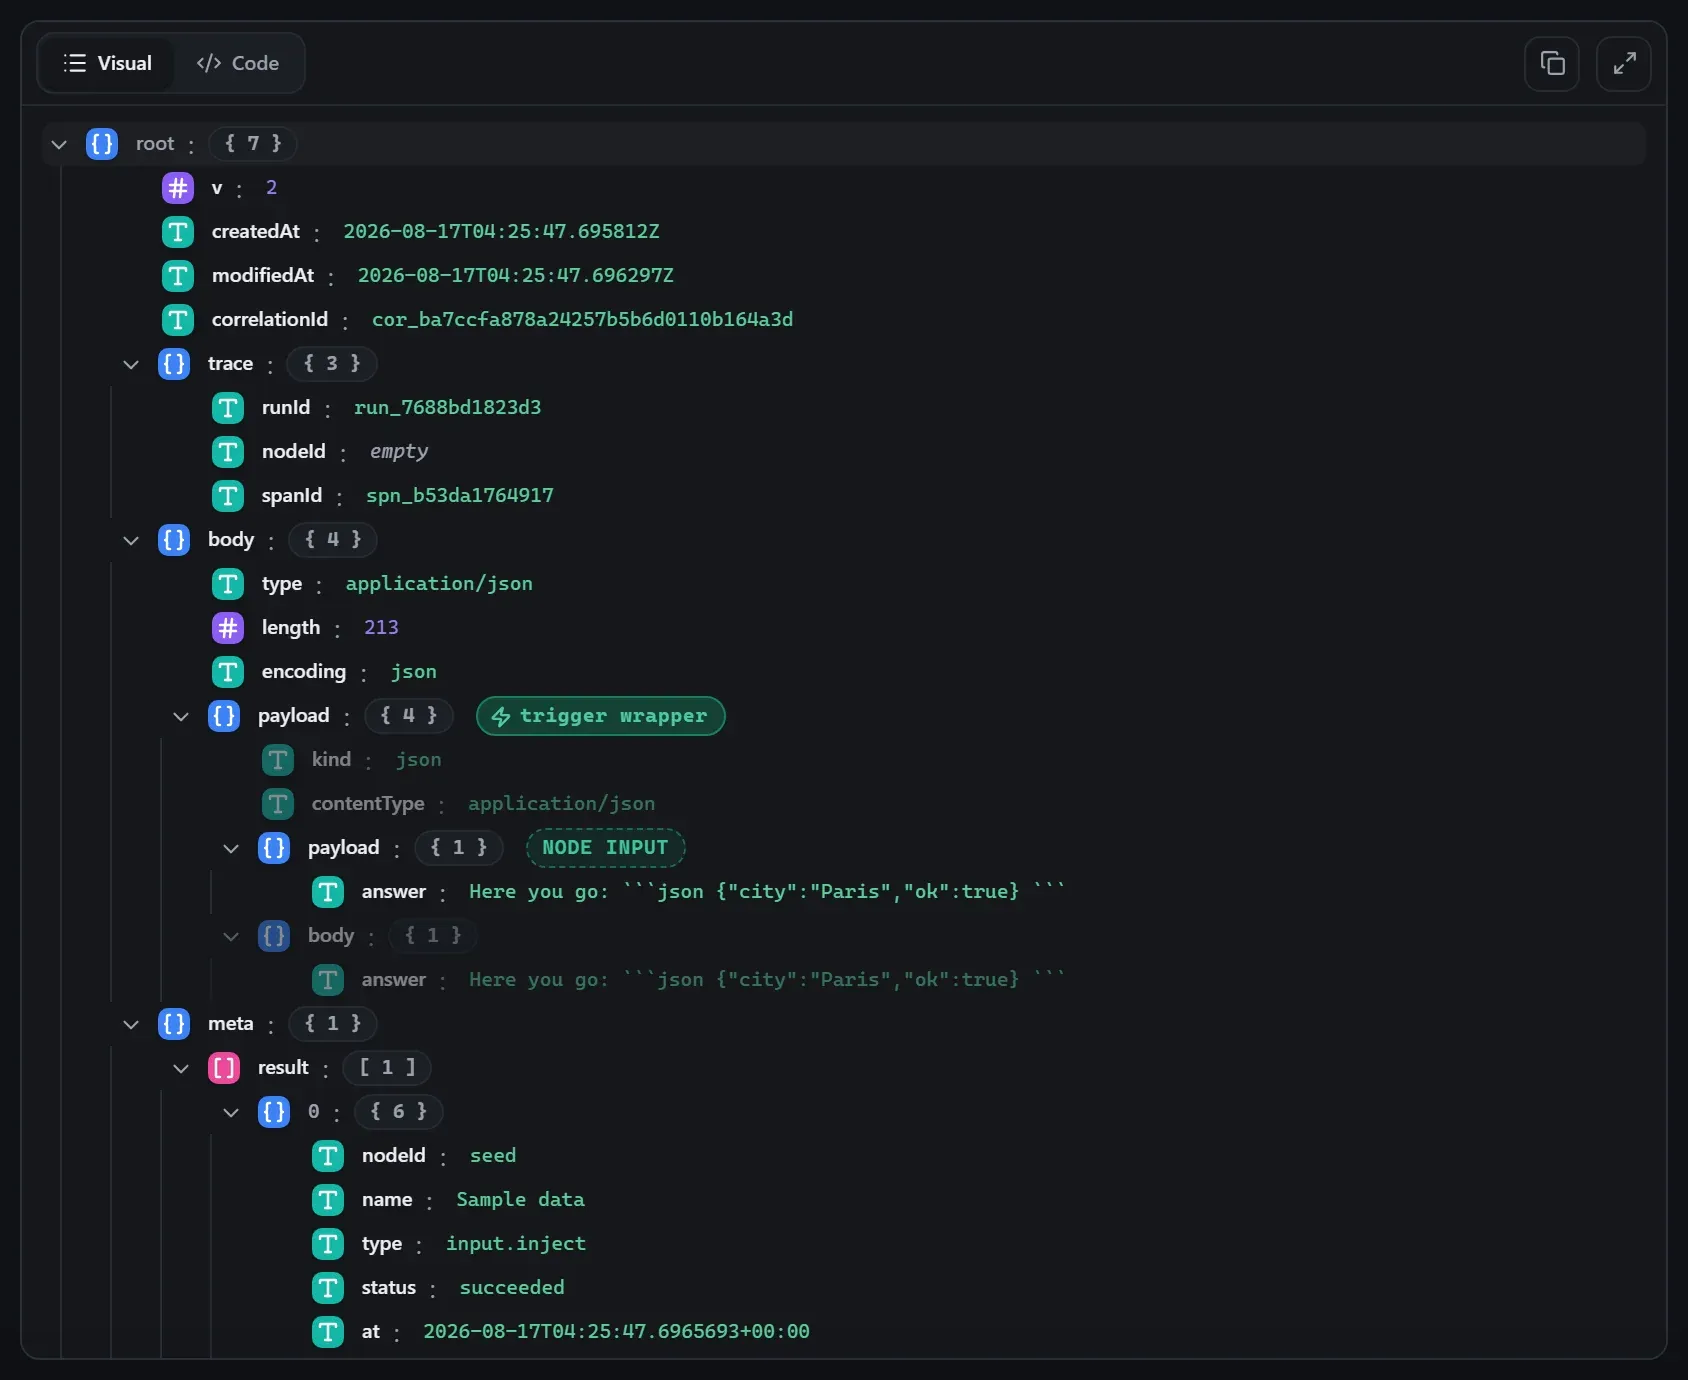
Task: Select the encoding value json
Action: point(413,672)
